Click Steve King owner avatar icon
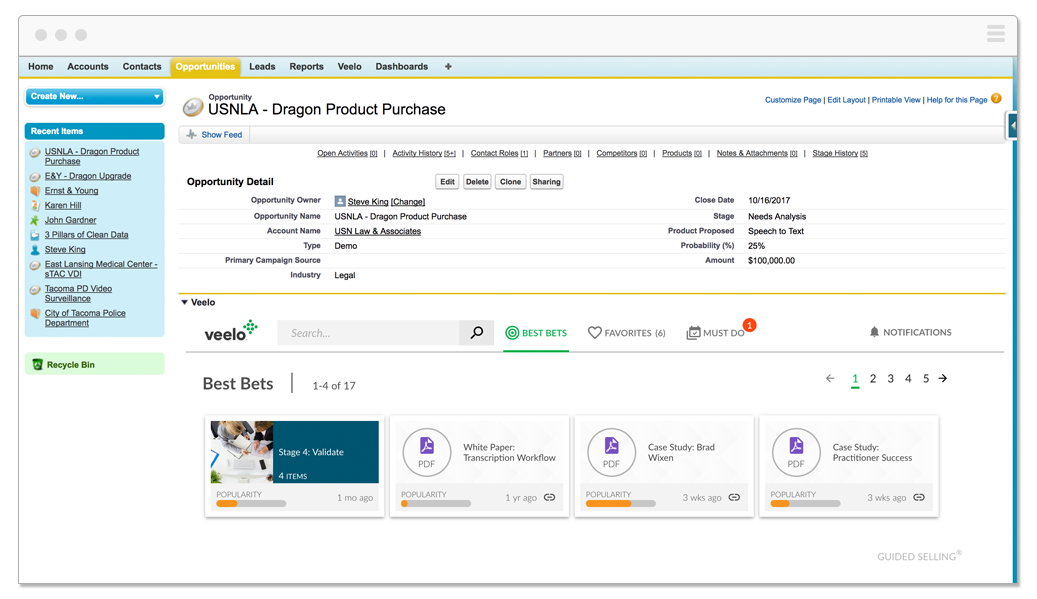Image resolution: width=1037 pixels, height=599 pixels. click(339, 201)
